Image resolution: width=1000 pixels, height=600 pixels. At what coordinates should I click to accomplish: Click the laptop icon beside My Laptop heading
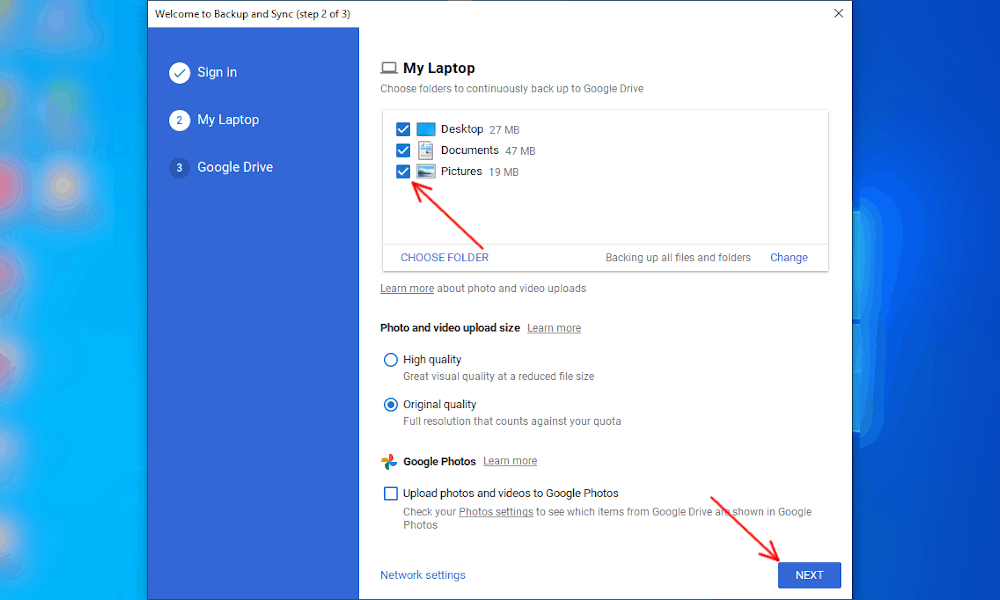pos(388,68)
